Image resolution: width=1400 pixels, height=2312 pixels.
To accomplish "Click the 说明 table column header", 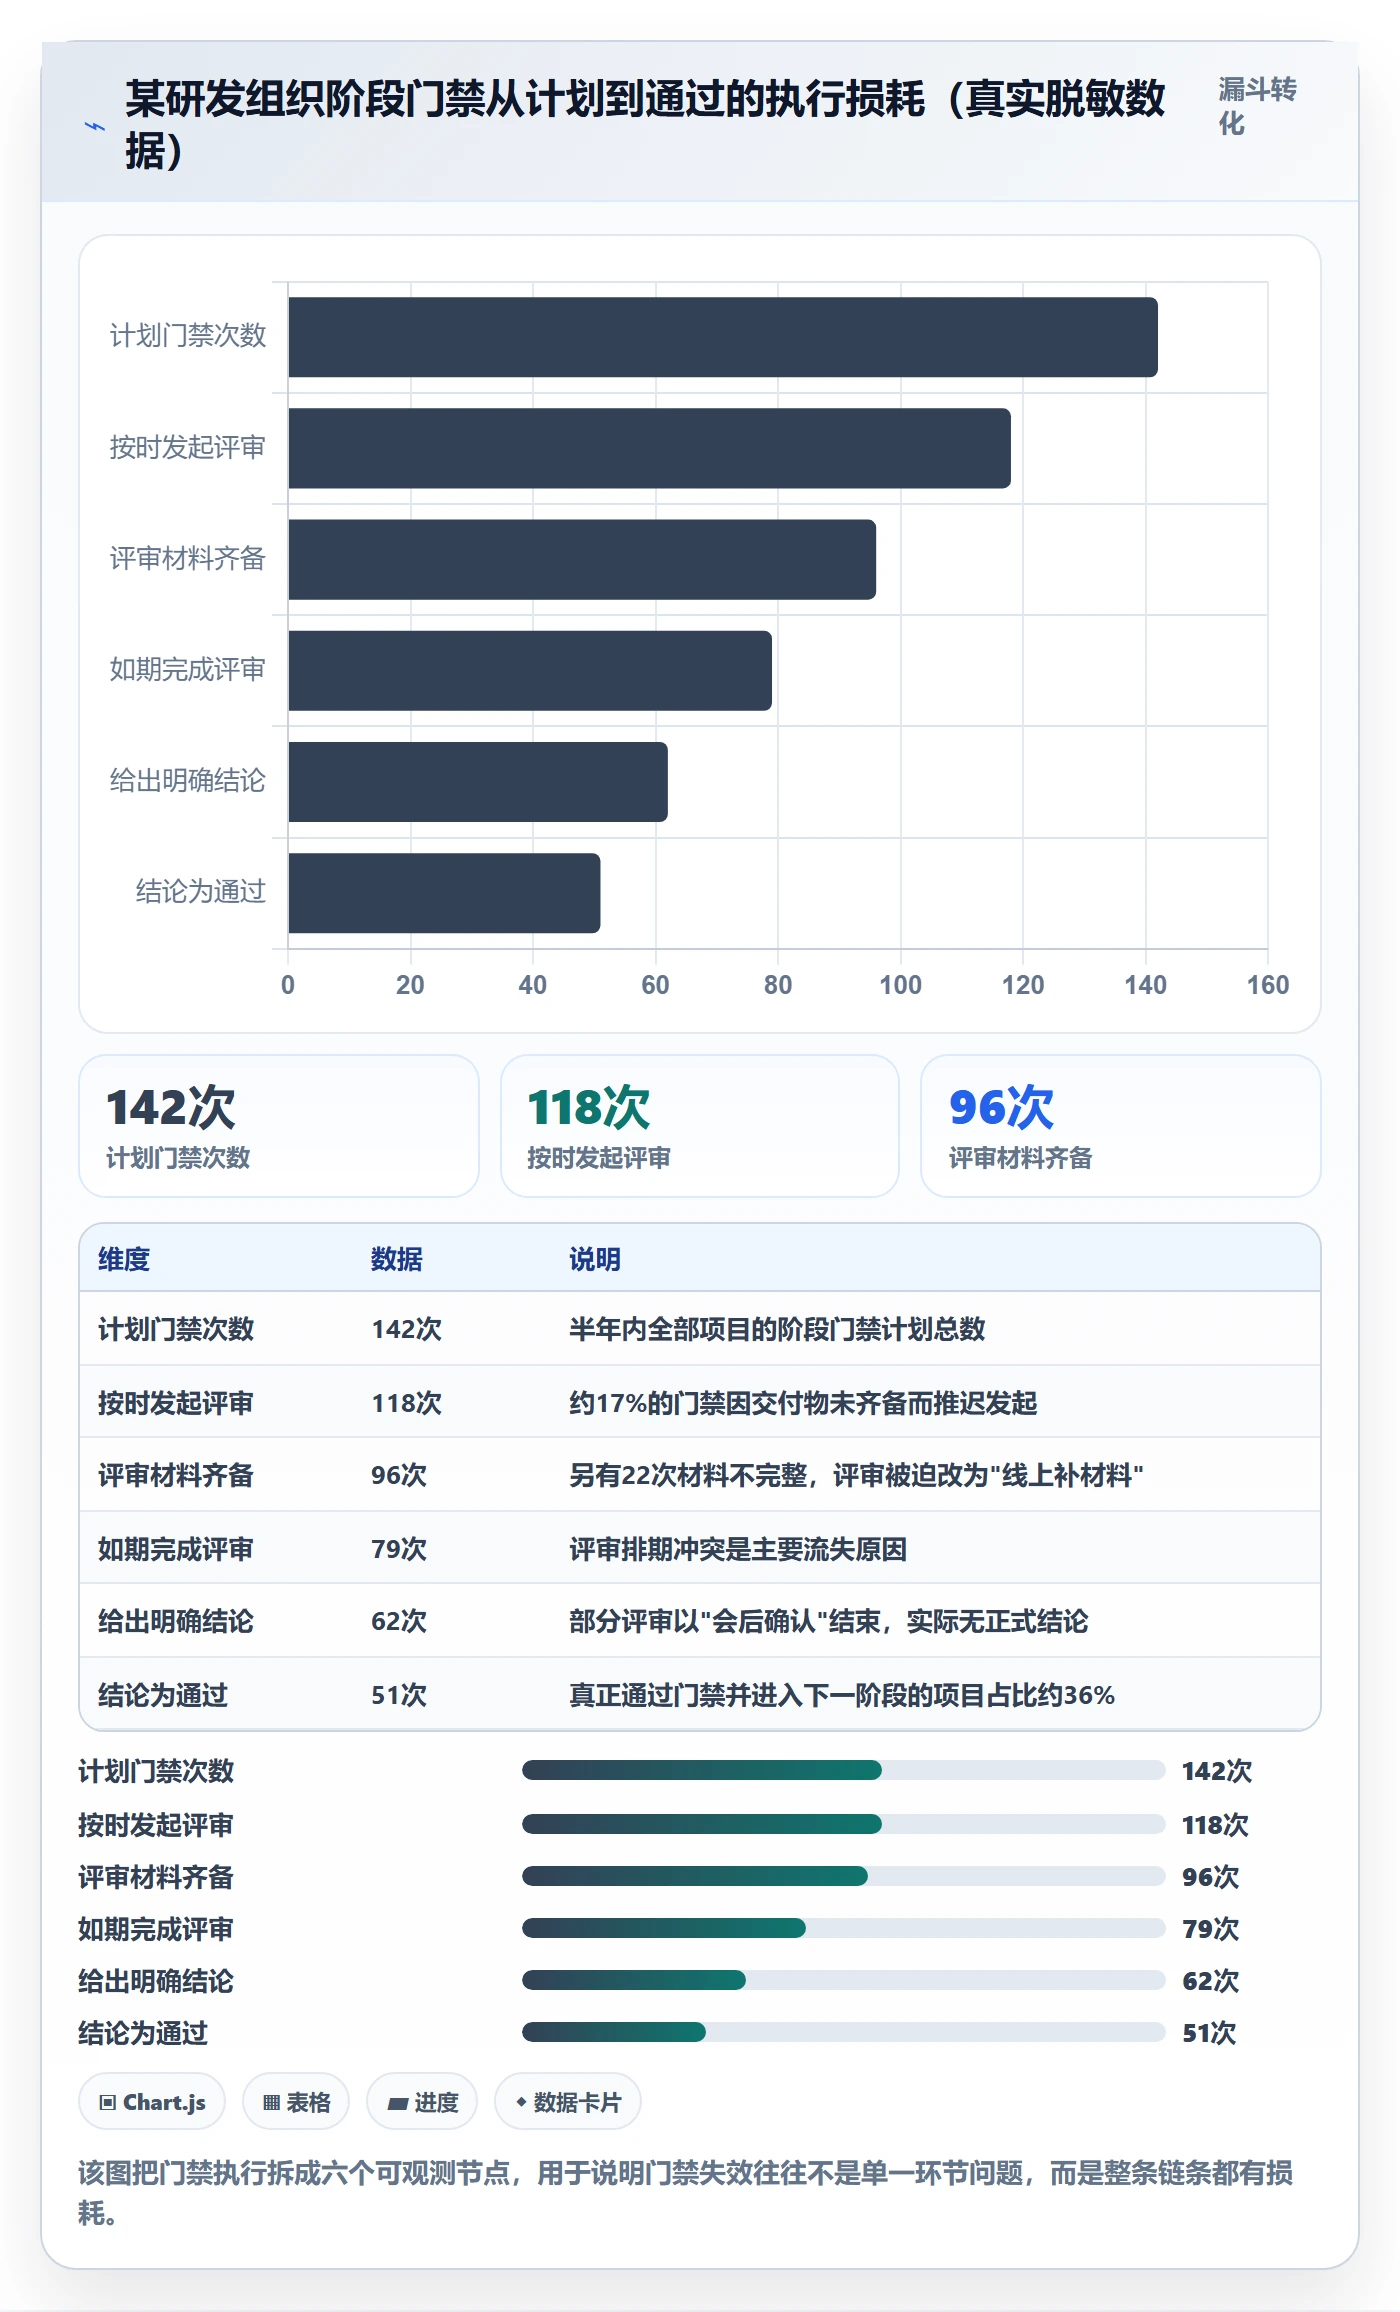I will click(595, 1259).
